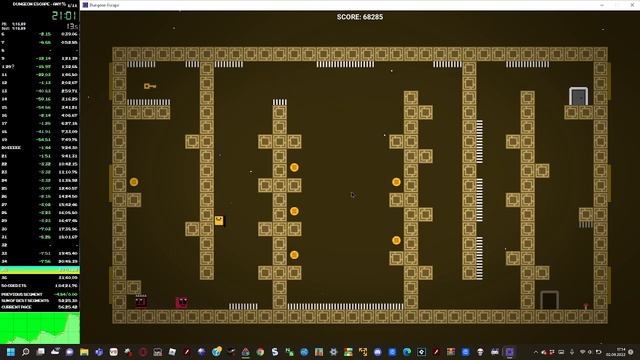Click the gray exit door on the ledge
Viewport: 640px width, 360px height.
578,96
